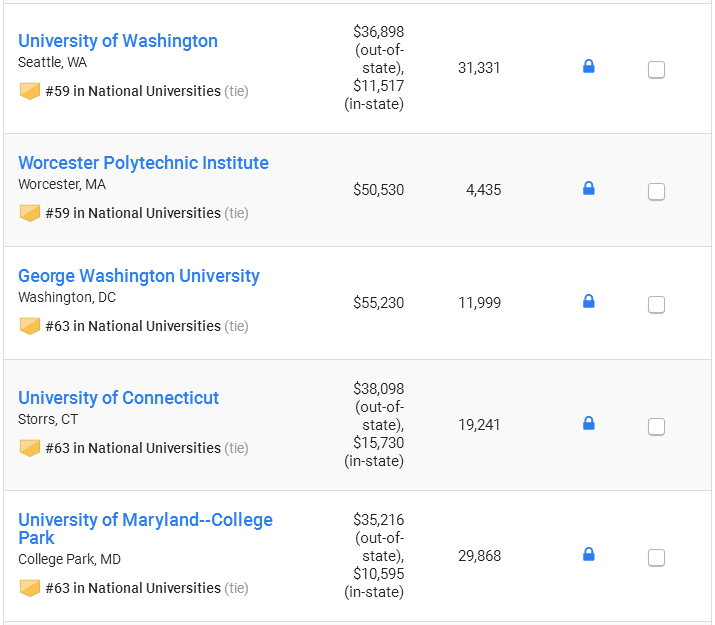
Task: Open University of Maryland--College Park link
Action: [145, 529]
